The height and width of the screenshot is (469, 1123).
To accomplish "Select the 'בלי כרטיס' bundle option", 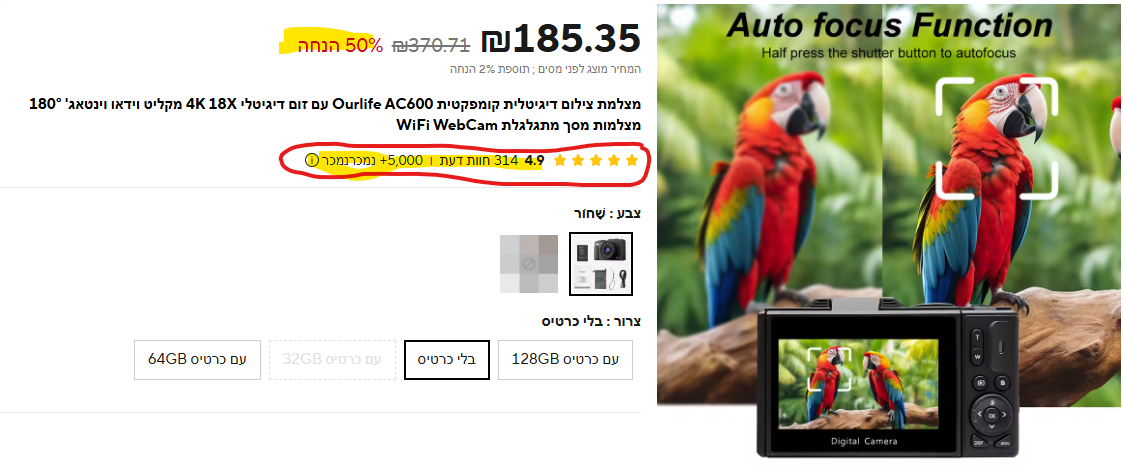I will (x=447, y=359).
